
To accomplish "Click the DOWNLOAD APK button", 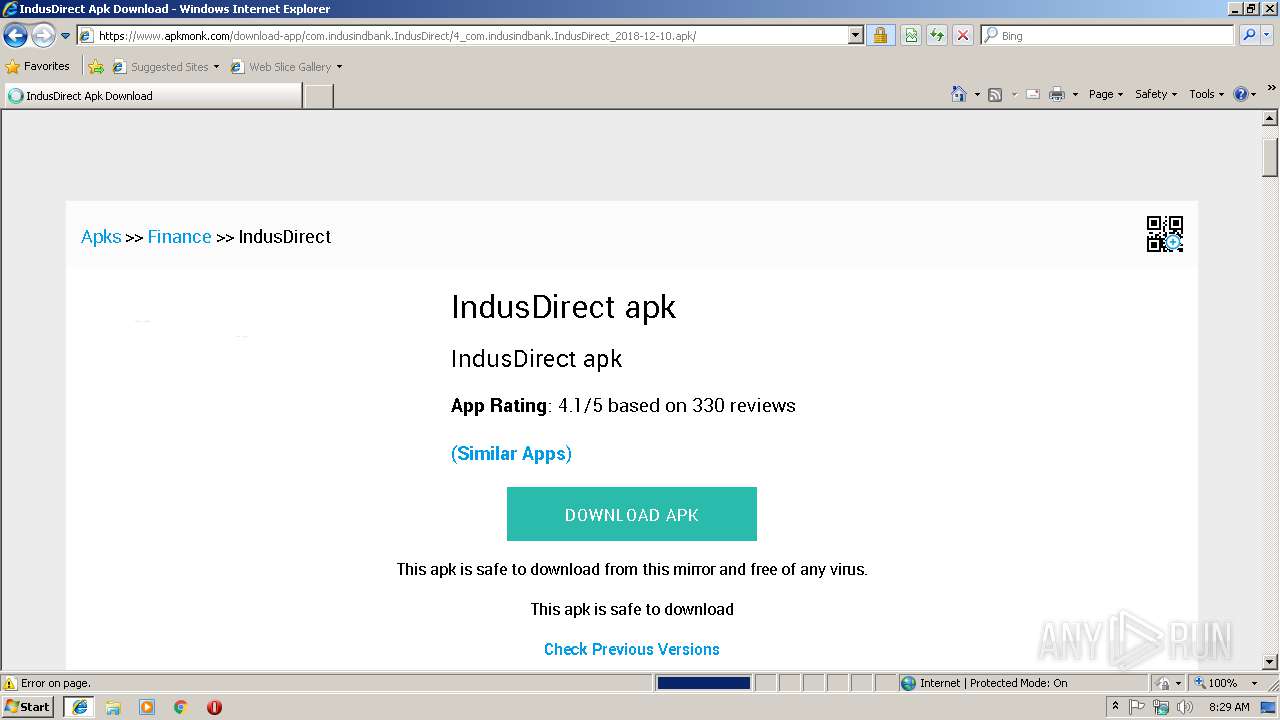I will point(632,514).
